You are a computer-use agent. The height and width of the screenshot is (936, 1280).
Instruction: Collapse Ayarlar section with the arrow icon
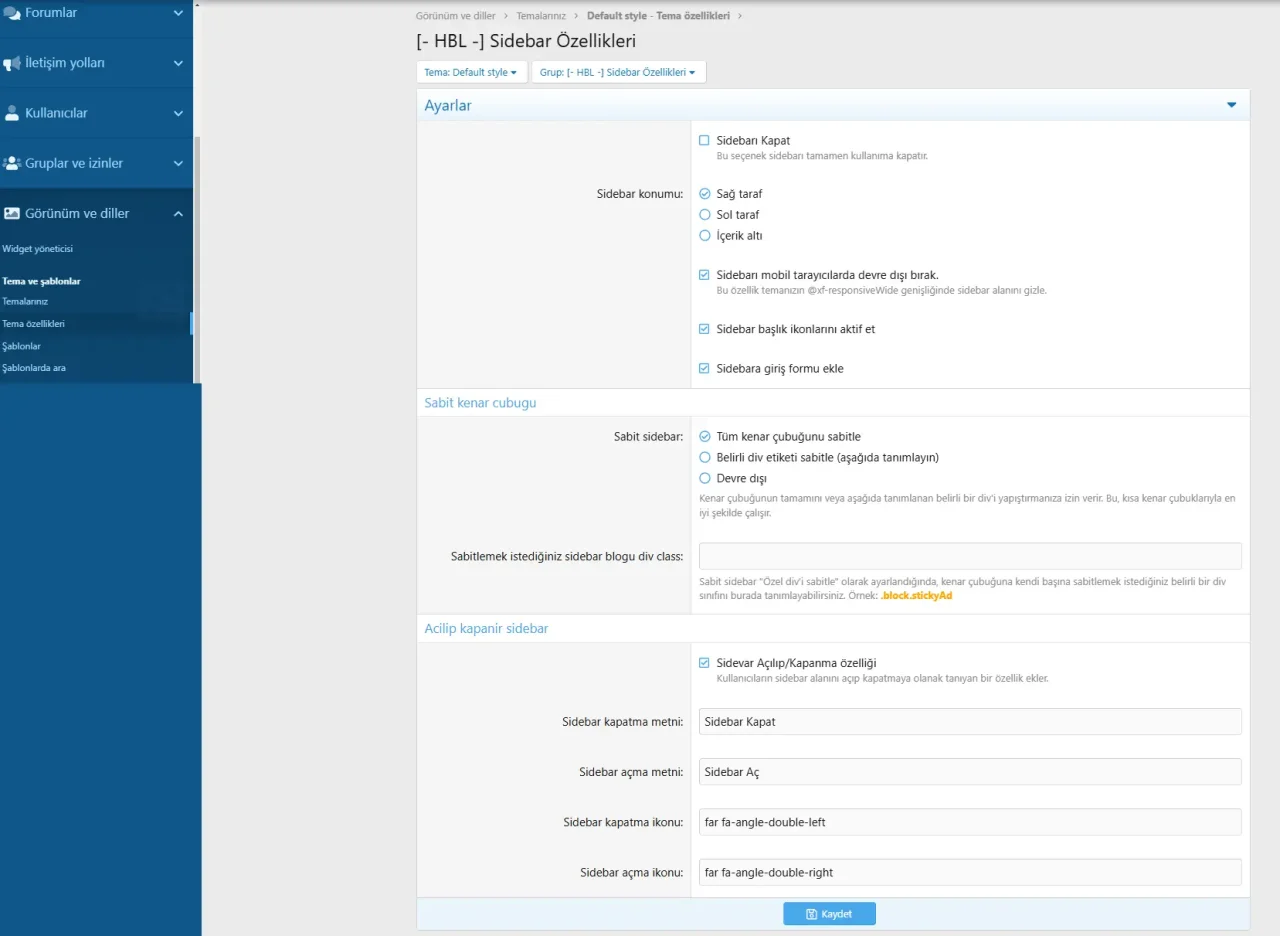click(1231, 105)
